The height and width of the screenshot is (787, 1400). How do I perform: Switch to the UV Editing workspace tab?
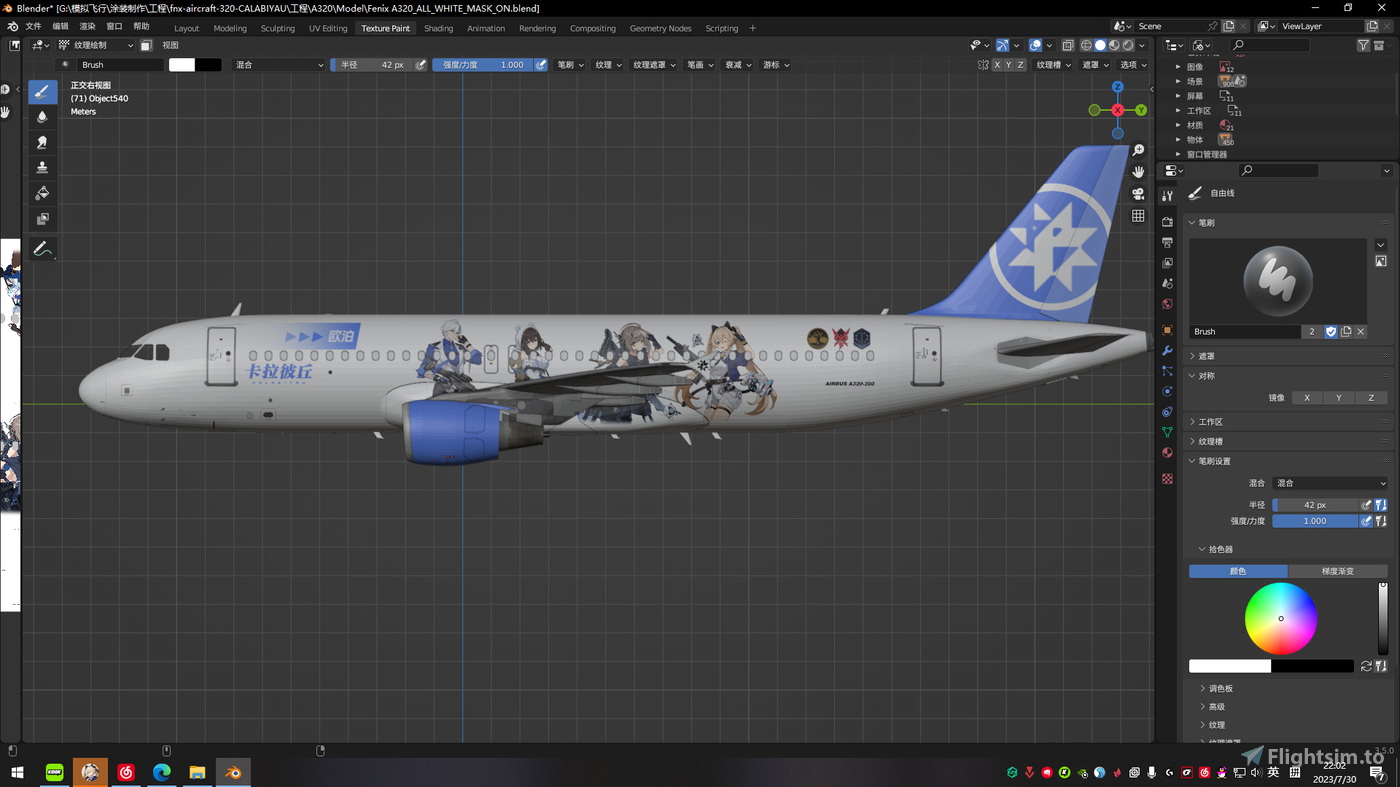pos(328,28)
